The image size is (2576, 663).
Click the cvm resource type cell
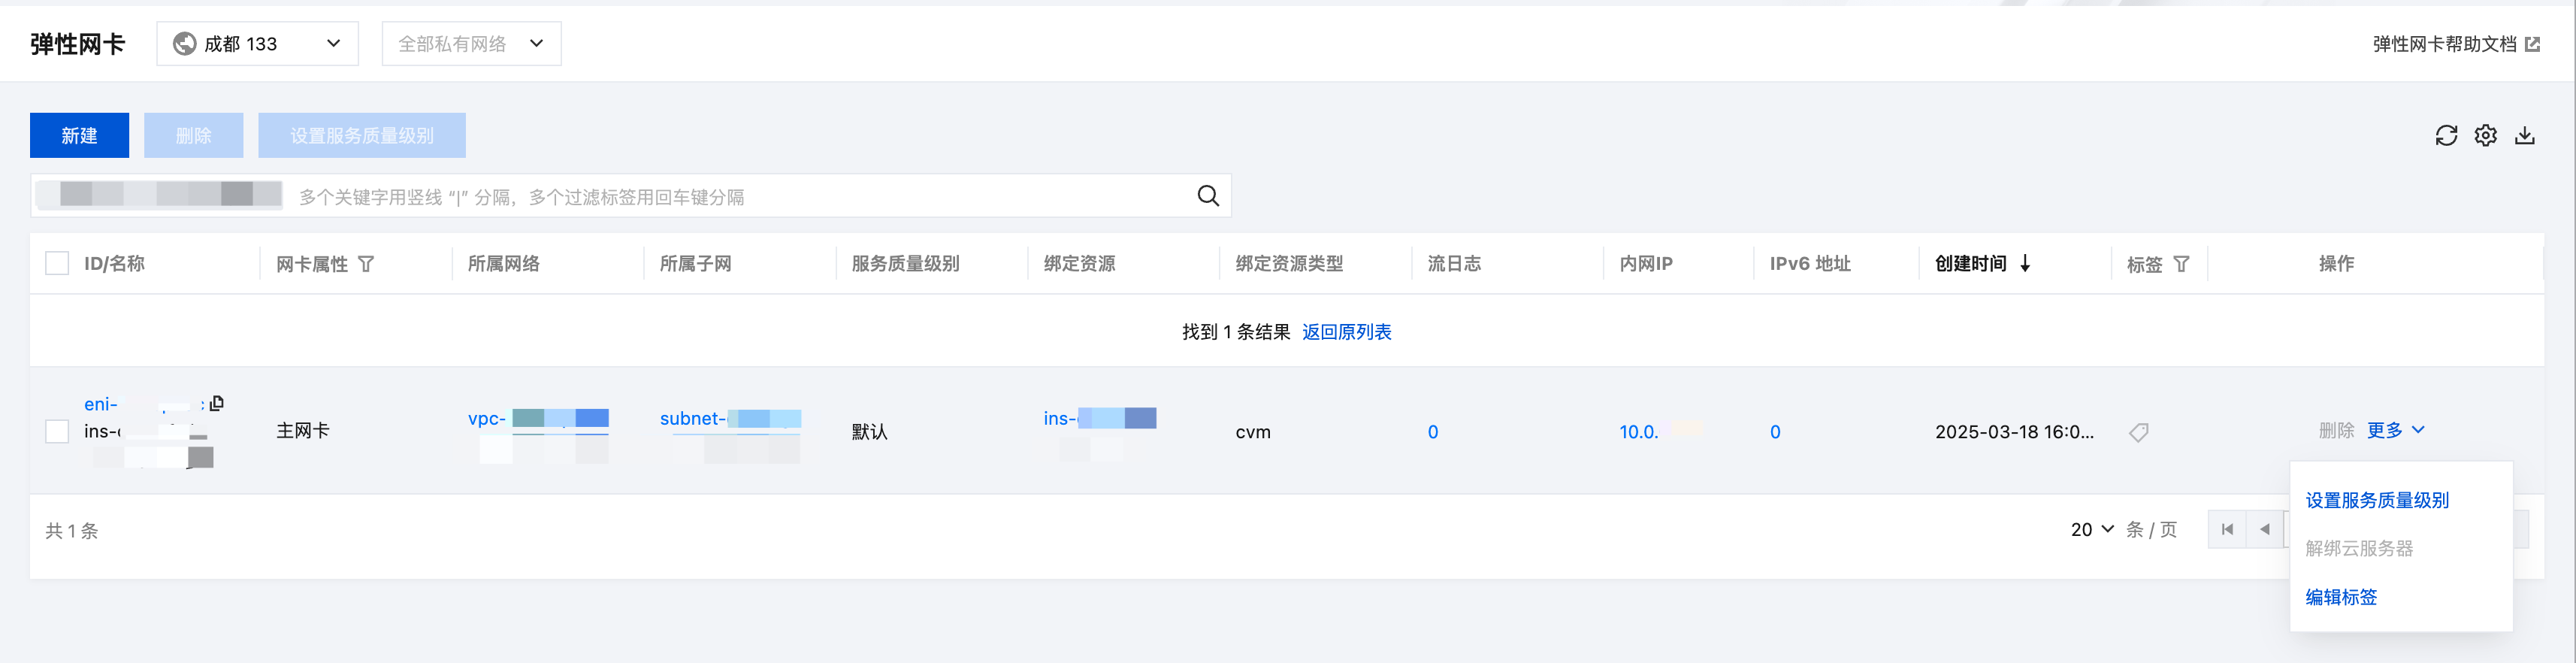click(x=1253, y=432)
